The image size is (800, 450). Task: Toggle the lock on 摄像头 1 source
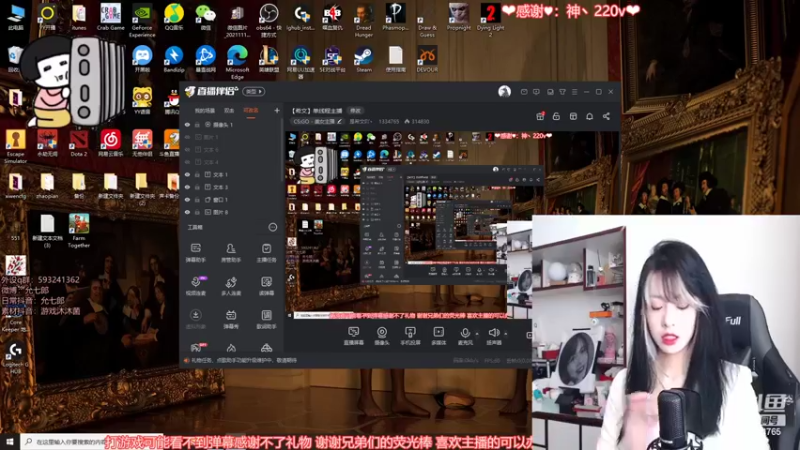pyautogui.click(x=197, y=124)
